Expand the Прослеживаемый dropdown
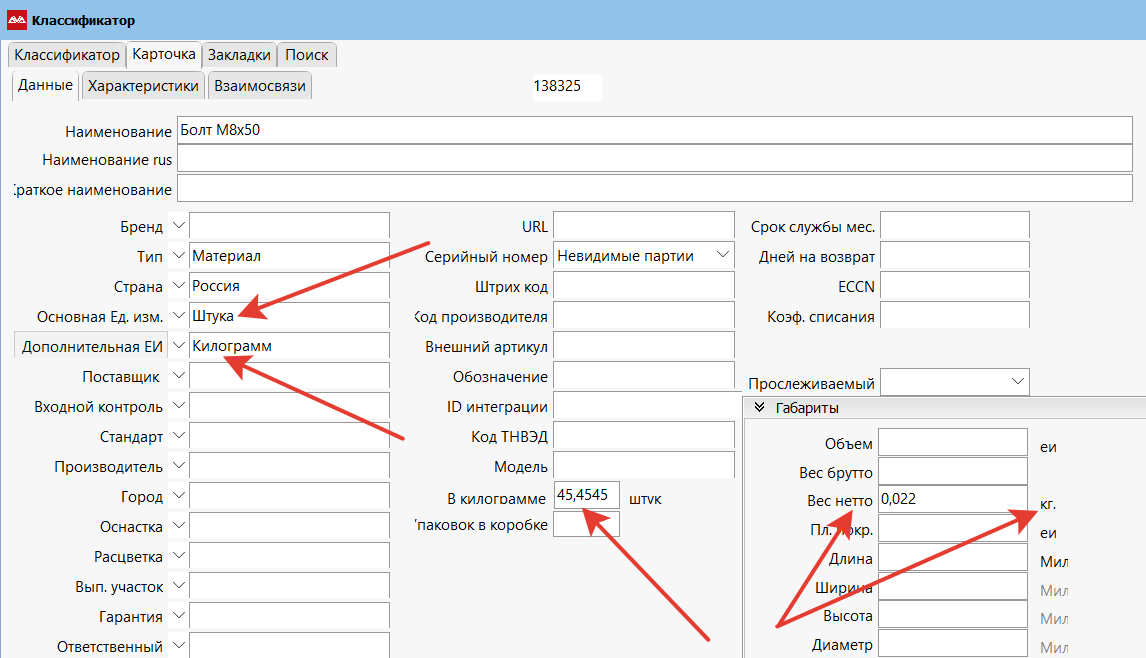Screen dimensions: 1146x658 (1017, 382)
